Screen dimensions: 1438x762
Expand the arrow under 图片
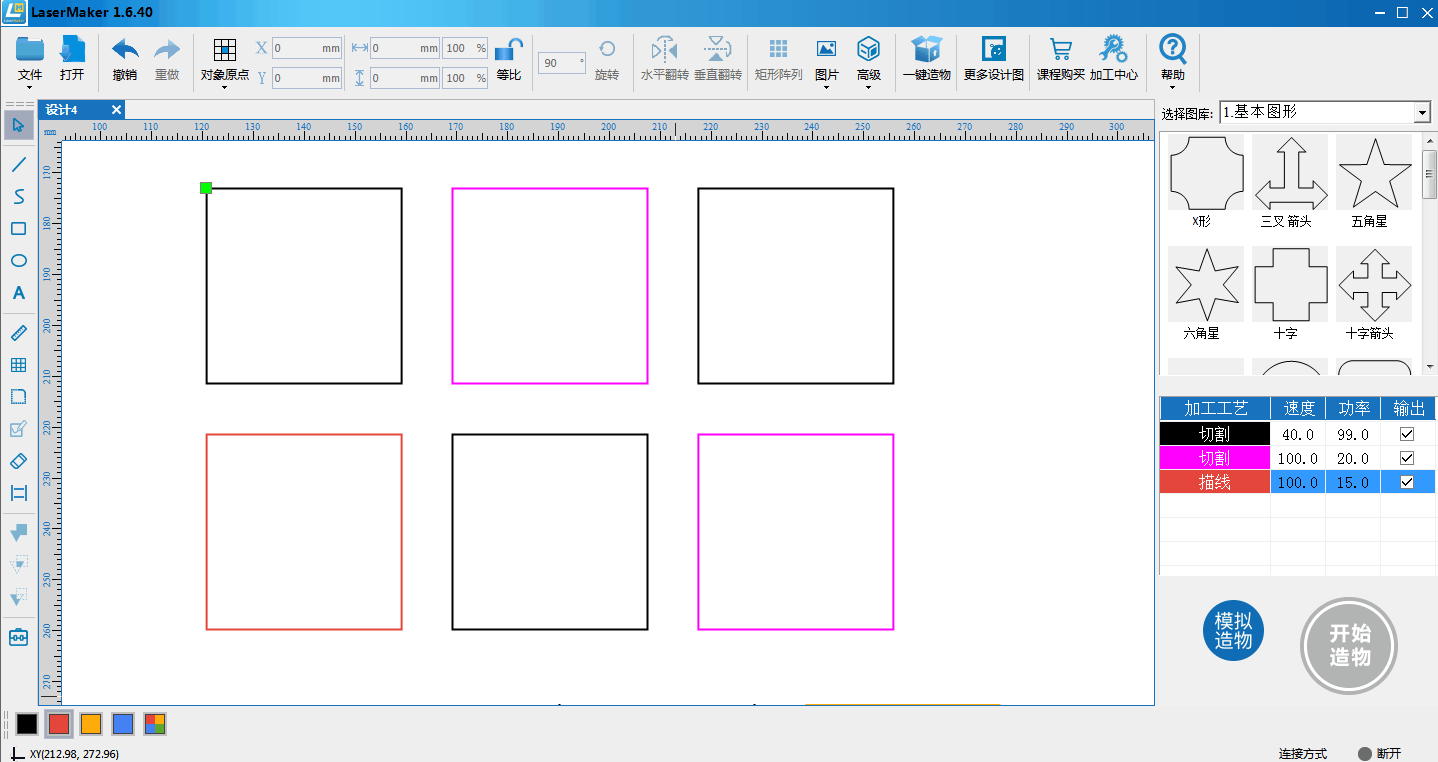tap(826, 87)
